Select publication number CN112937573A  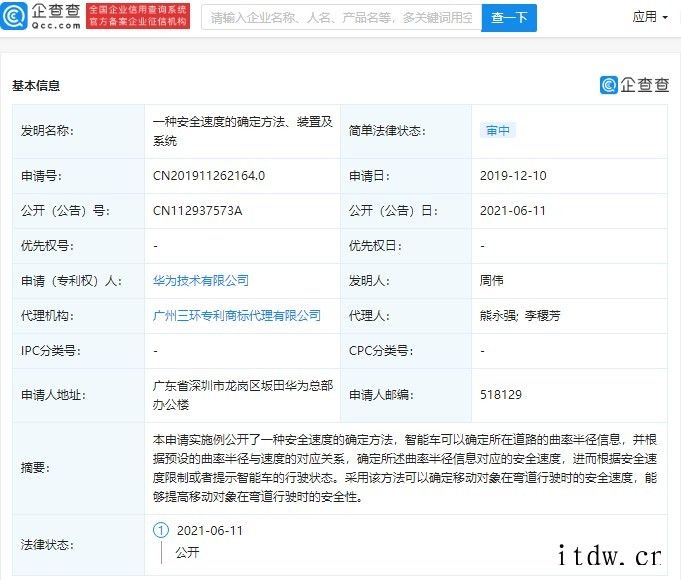(x=197, y=211)
